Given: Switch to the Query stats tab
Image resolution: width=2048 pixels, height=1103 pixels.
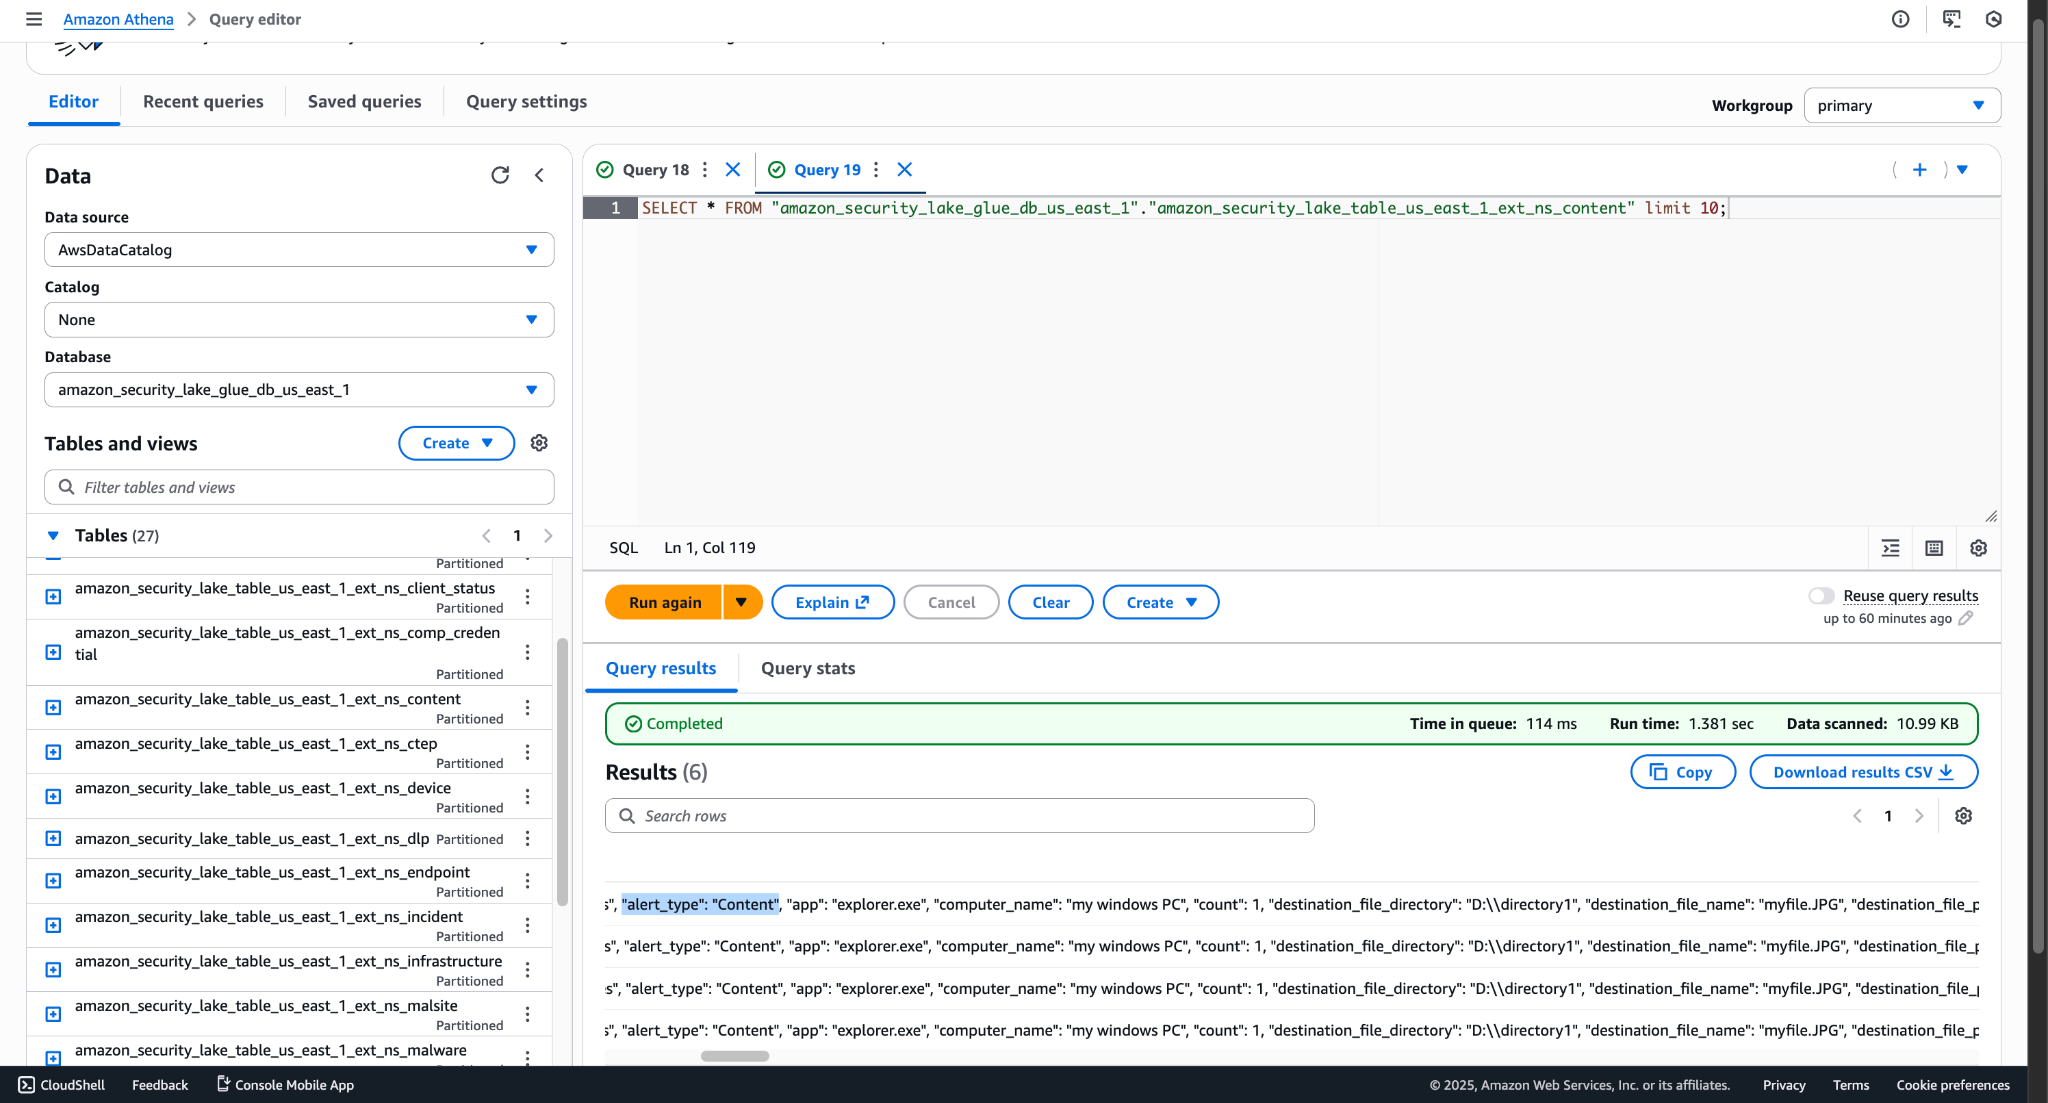Looking at the screenshot, I should coord(808,668).
